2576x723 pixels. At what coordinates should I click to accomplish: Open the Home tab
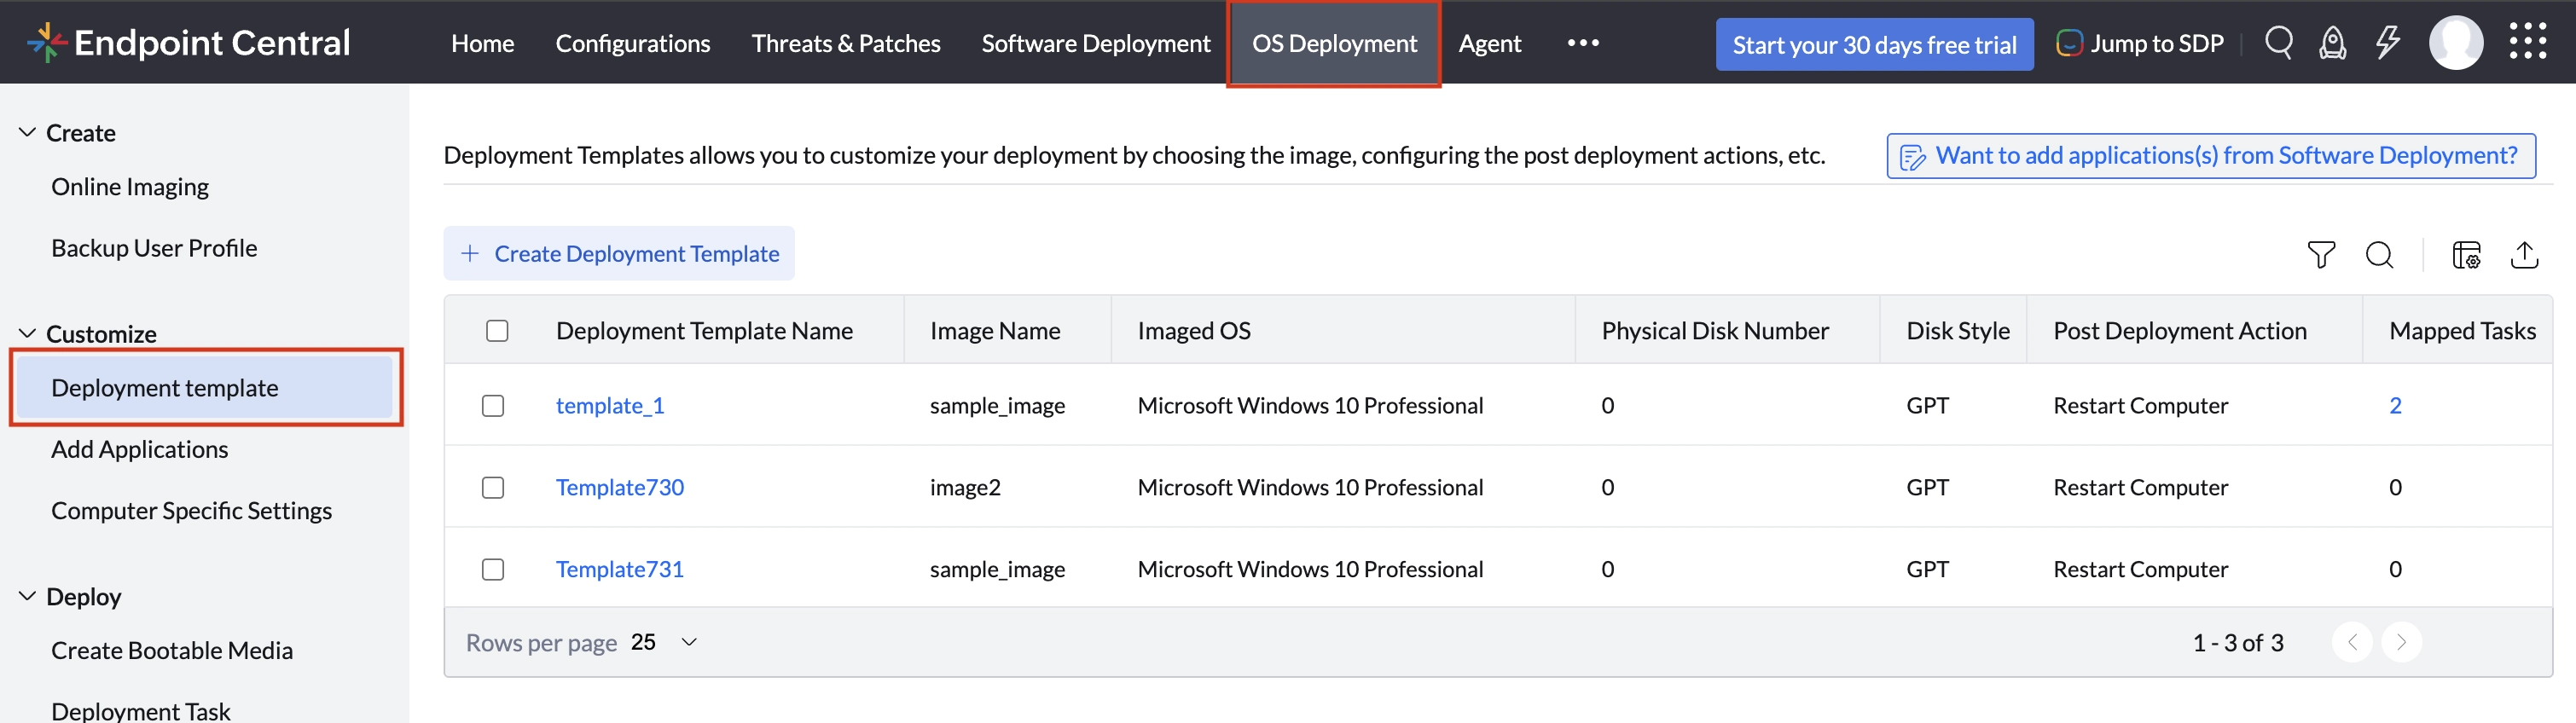pyautogui.click(x=482, y=43)
